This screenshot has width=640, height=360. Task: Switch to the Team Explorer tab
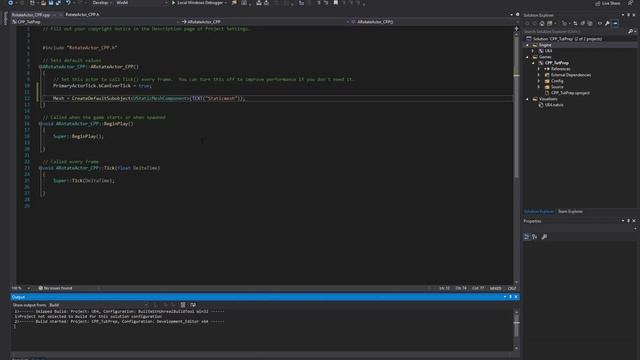pos(570,211)
